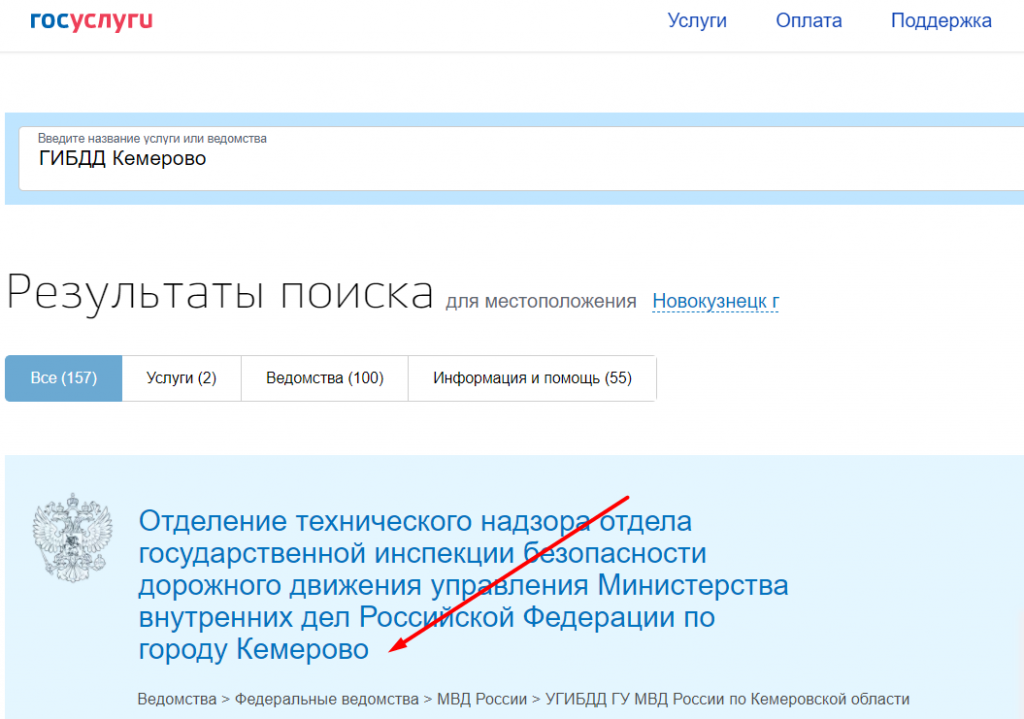Open the Информация и помощь (55) tab
The image size is (1024, 719).
pos(532,378)
